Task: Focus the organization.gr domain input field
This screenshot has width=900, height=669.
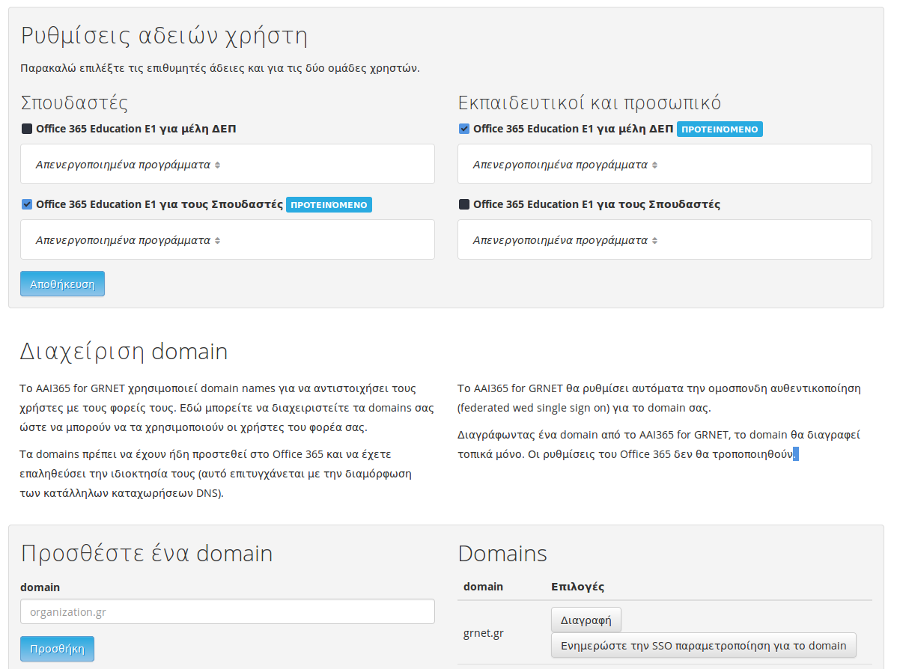Action: pyautogui.click(x=227, y=612)
